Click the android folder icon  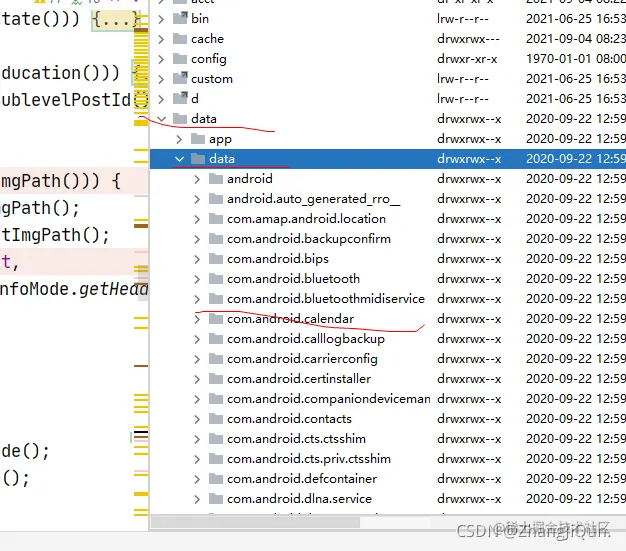pyautogui.click(x=216, y=178)
